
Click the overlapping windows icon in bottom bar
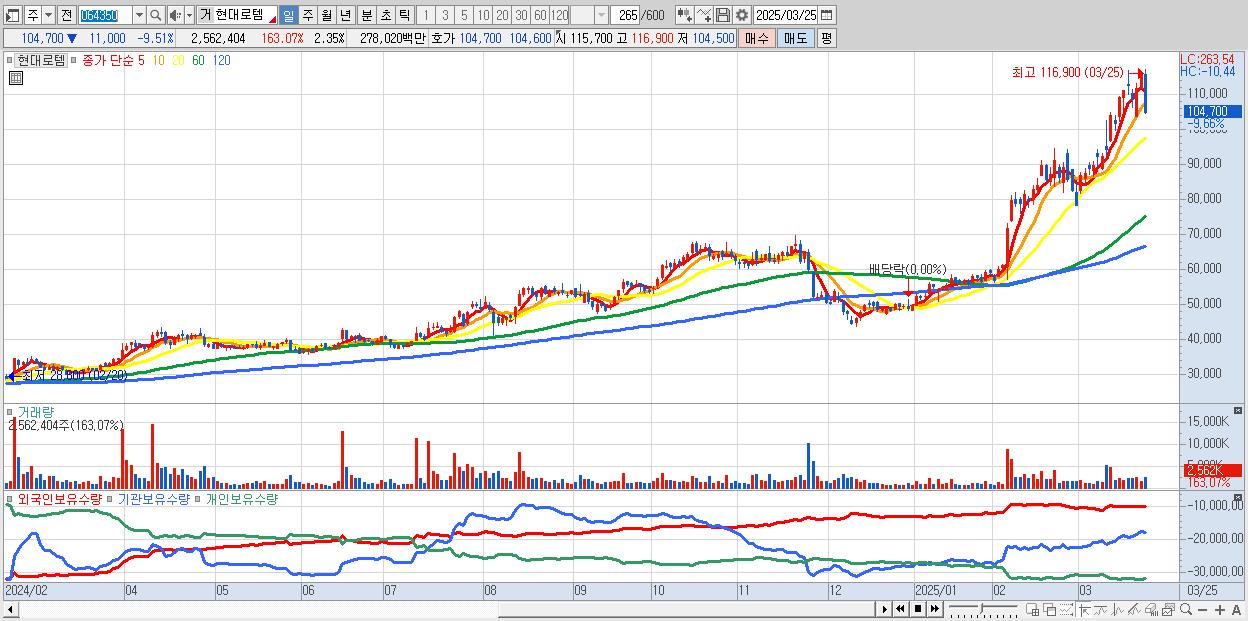[x=1049, y=610]
